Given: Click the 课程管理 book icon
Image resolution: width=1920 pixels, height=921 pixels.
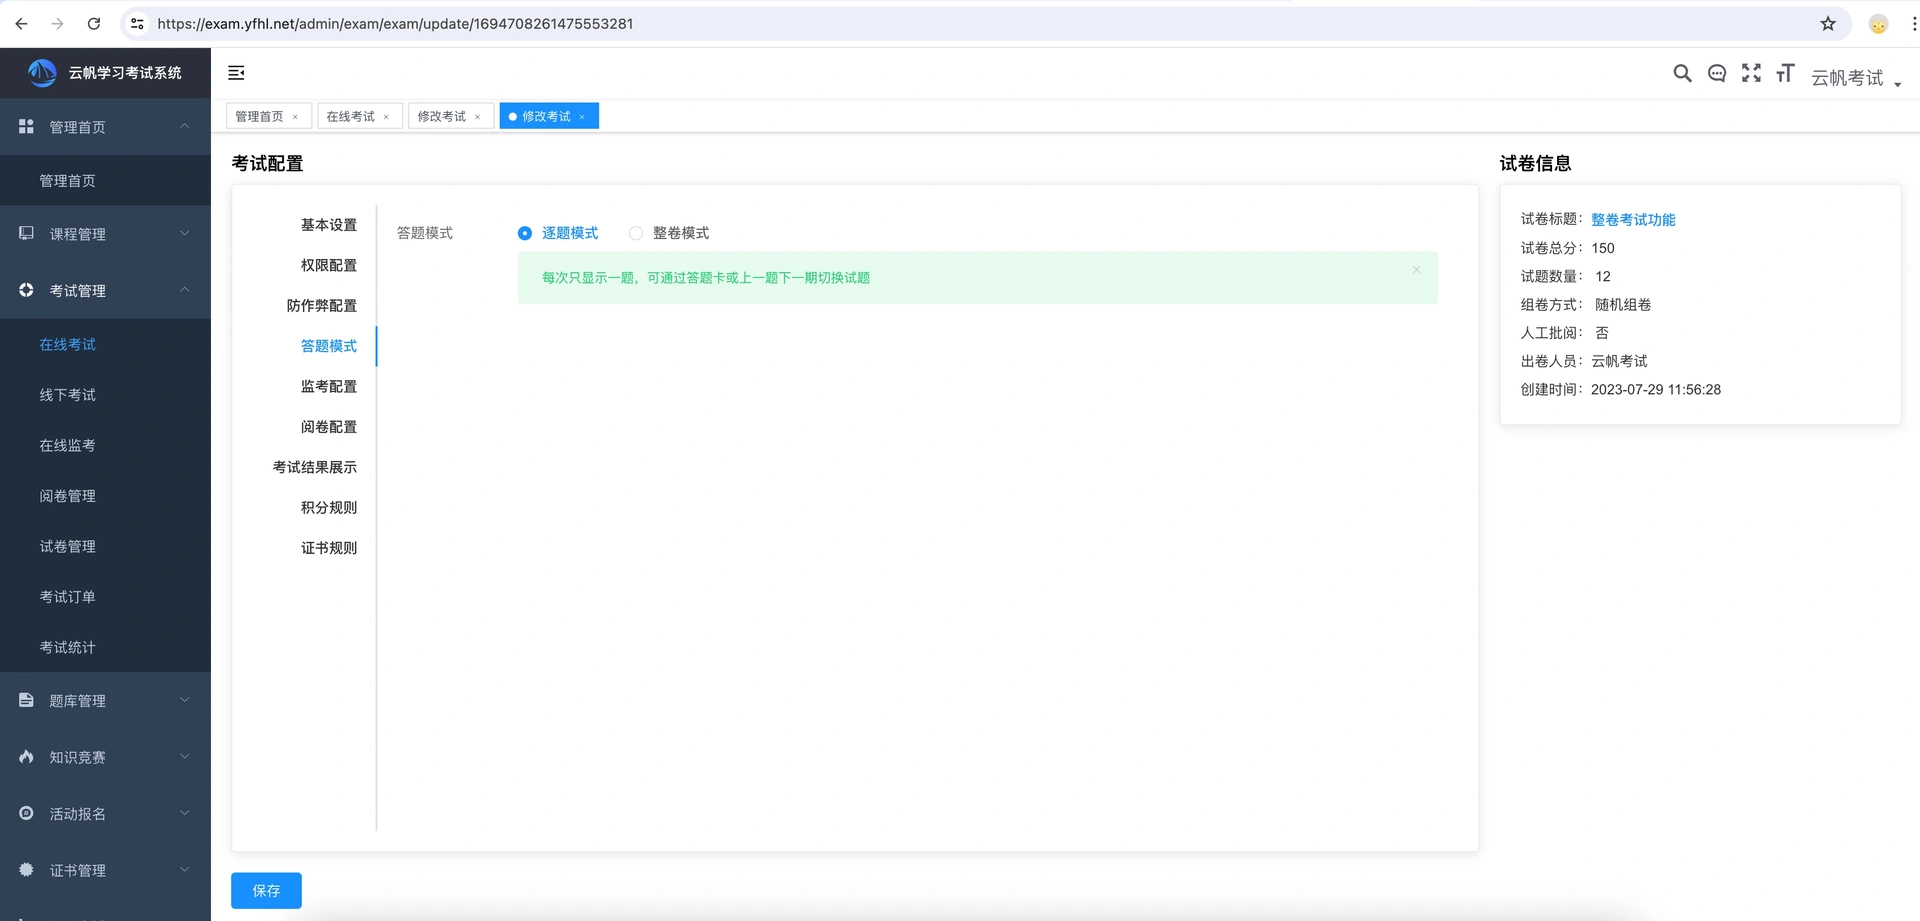Looking at the screenshot, I should 26,233.
